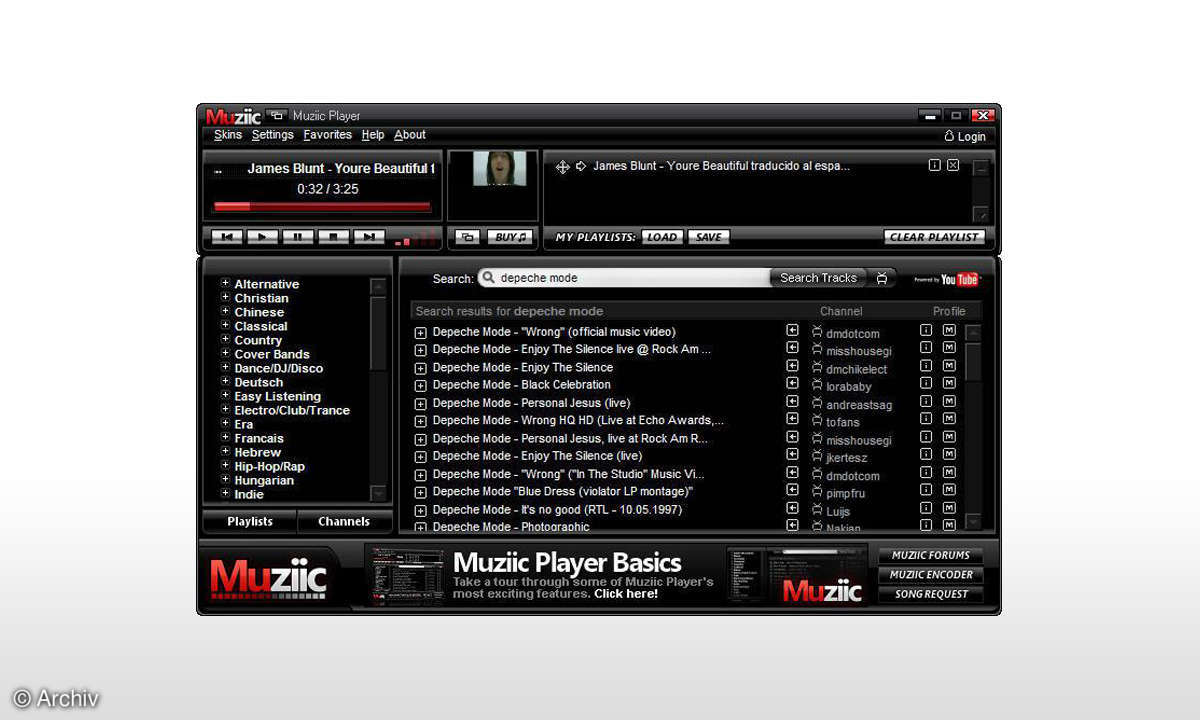Click the pimpfru channel name

click(846, 494)
